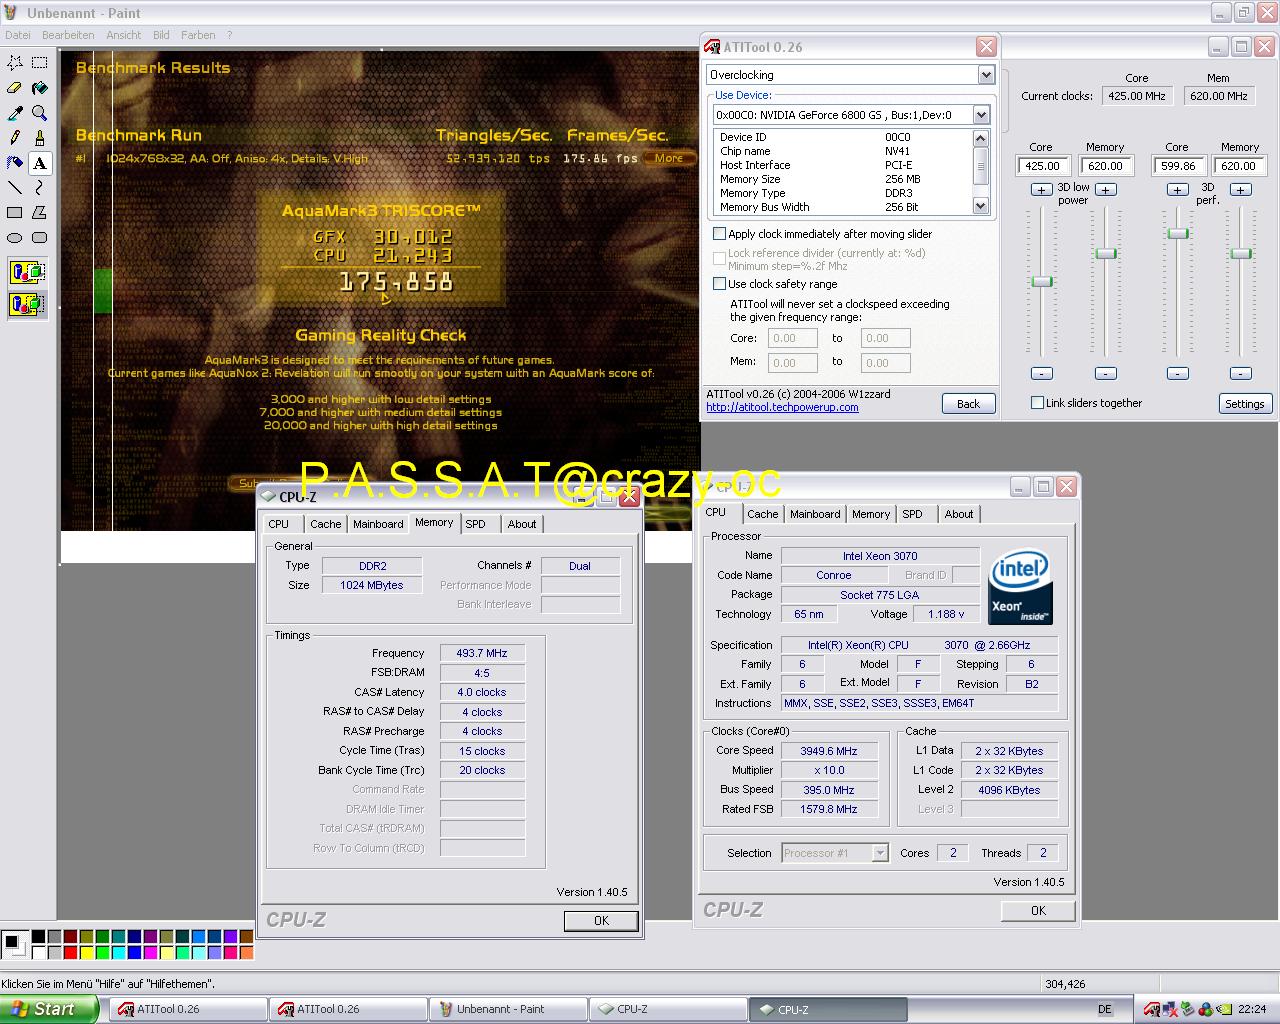Viewport: 1280px width, 1024px height.
Task: Pick the Polygon shape tool
Action: (40, 213)
